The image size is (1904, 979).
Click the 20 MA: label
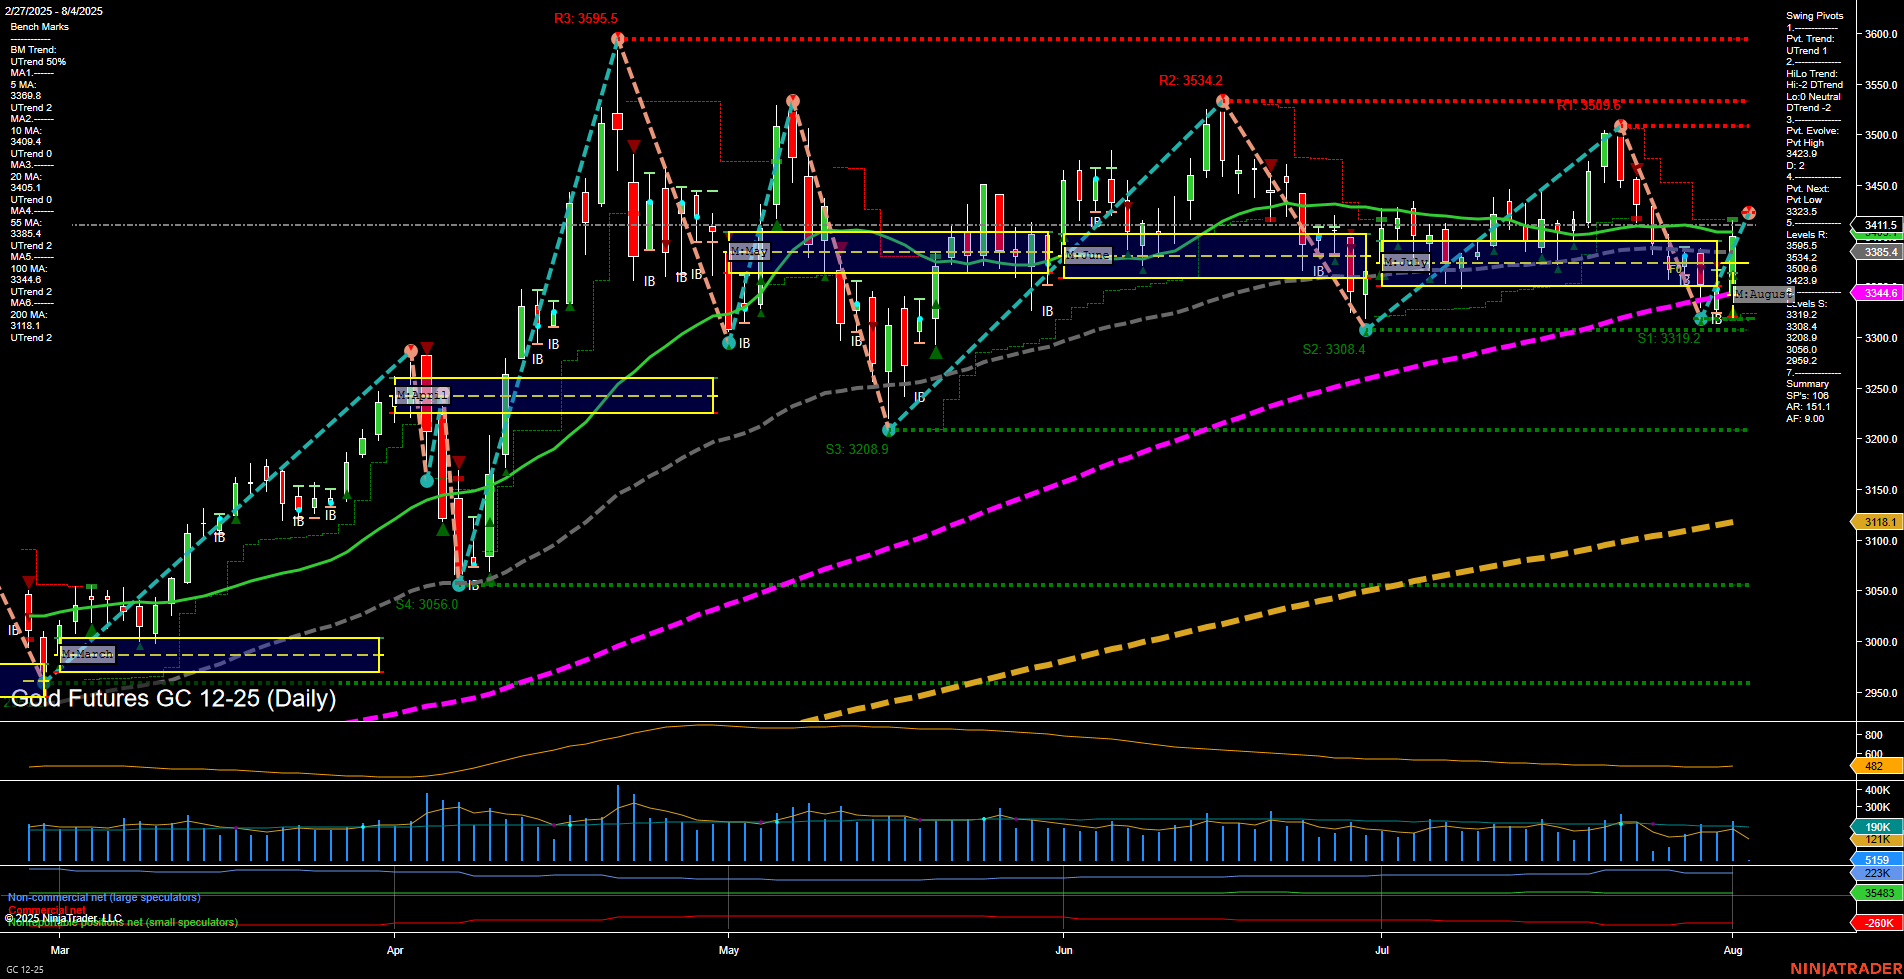tap(26, 177)
